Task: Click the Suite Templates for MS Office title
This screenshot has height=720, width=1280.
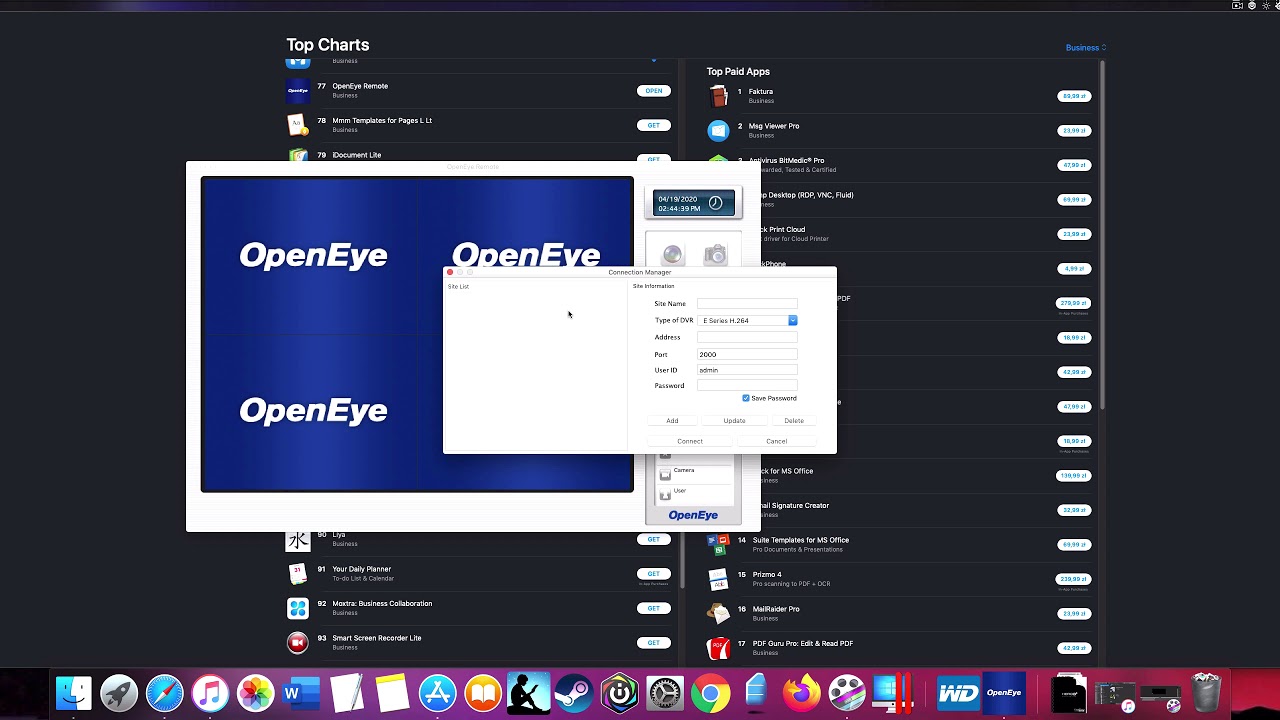Action: tap(801, 540)
